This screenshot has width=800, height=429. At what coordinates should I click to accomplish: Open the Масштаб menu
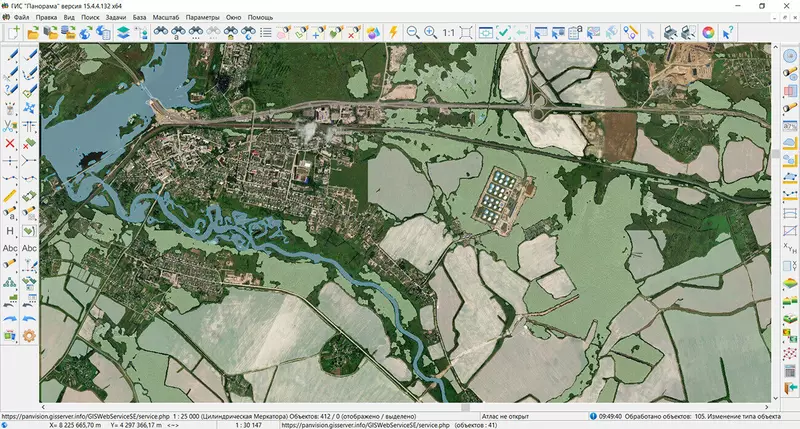[x=164, y=18]
